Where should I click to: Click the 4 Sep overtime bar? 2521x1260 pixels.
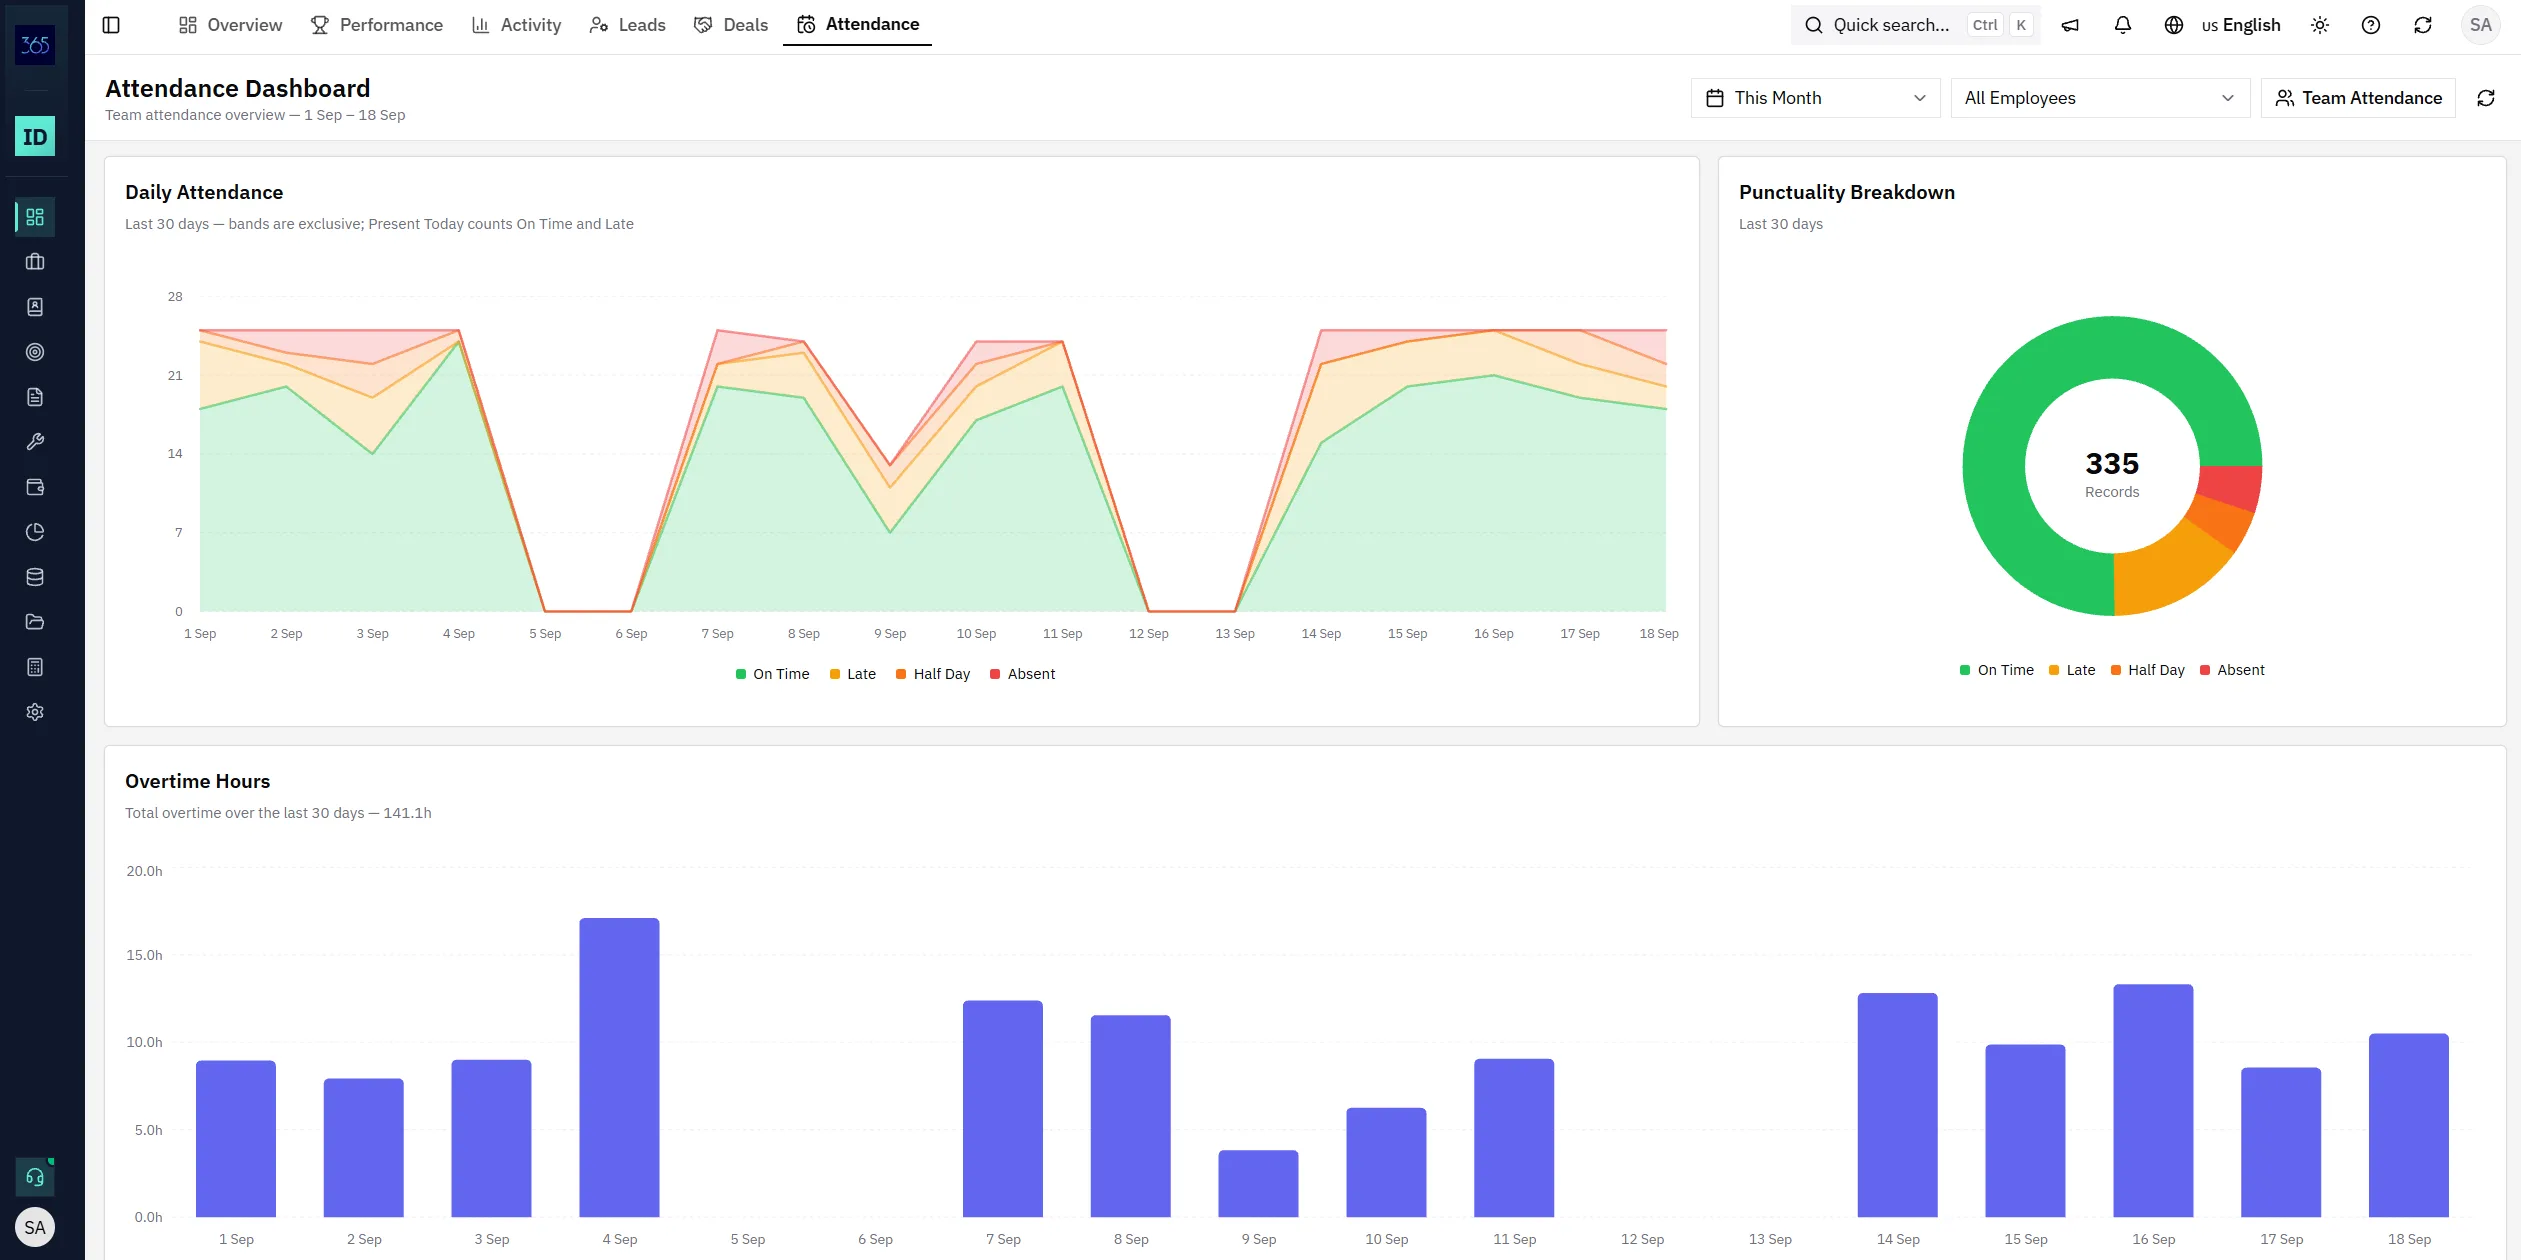point(619,1067)
